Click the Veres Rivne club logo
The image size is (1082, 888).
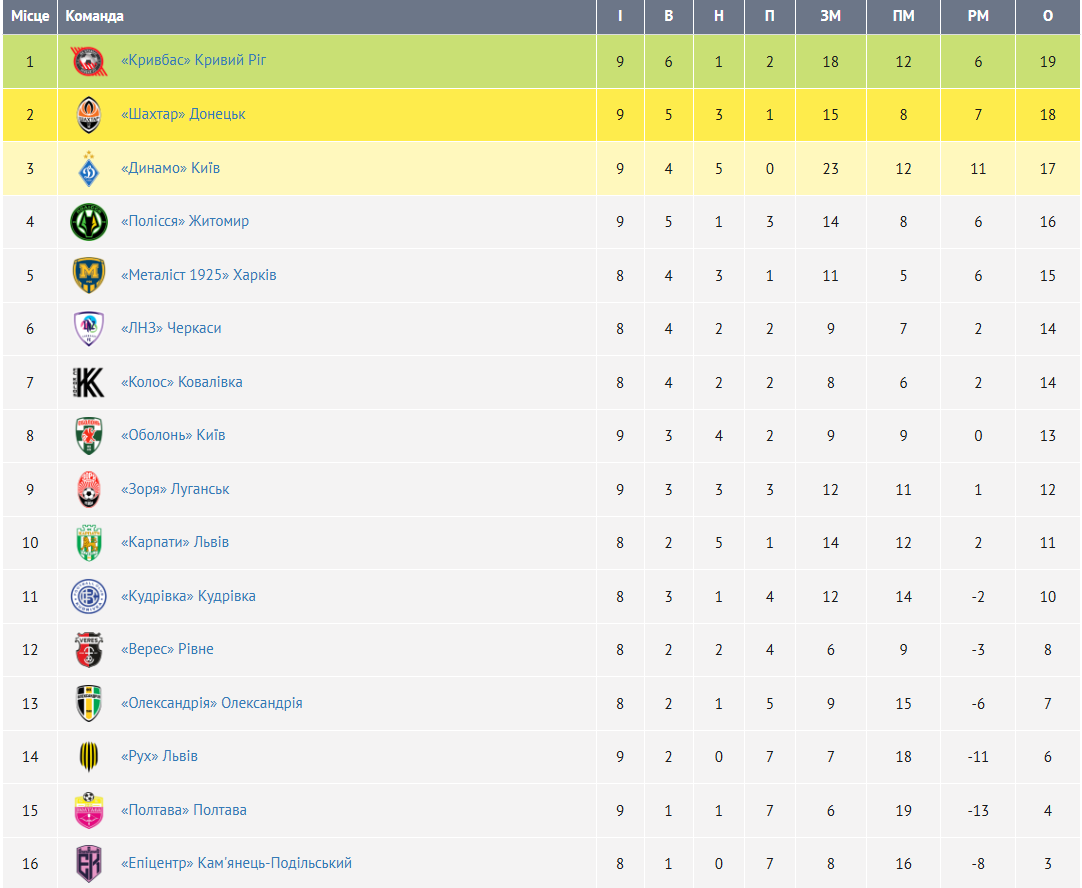pos(88,650)
